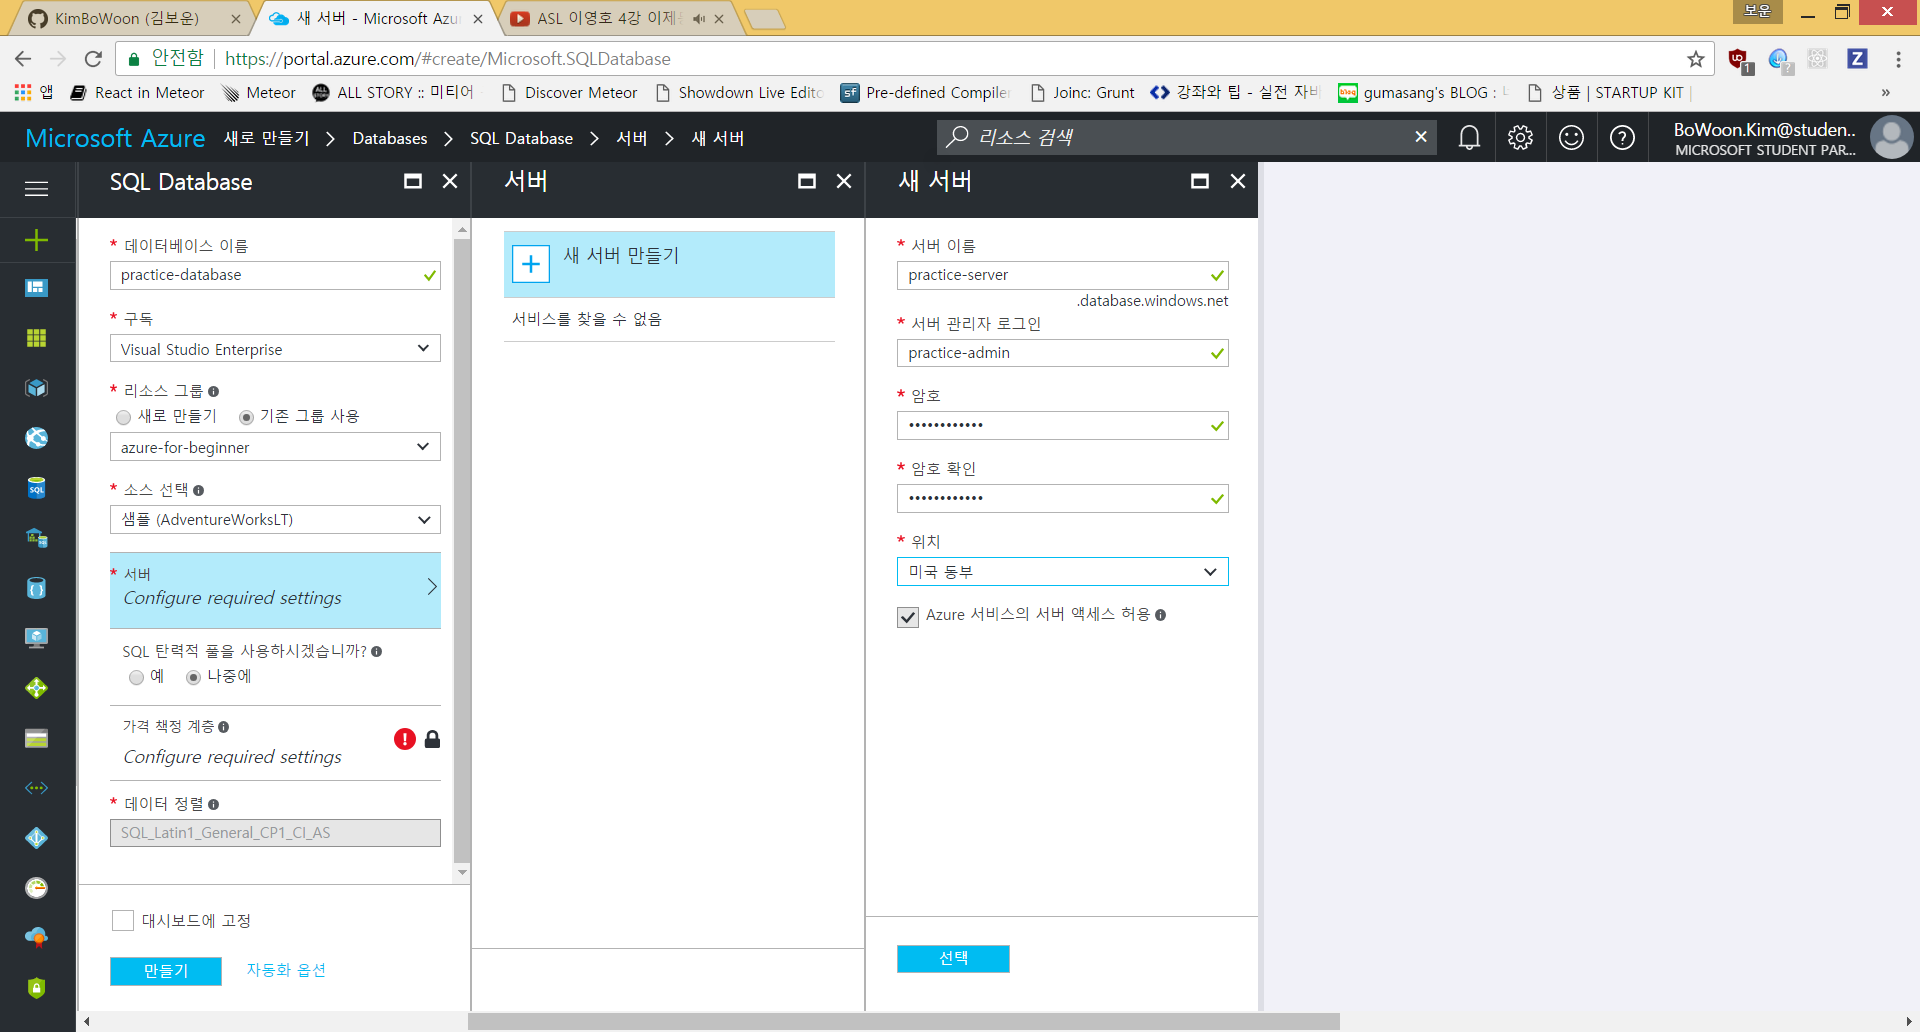Click pricing tier red error icon

pos(405,739)
